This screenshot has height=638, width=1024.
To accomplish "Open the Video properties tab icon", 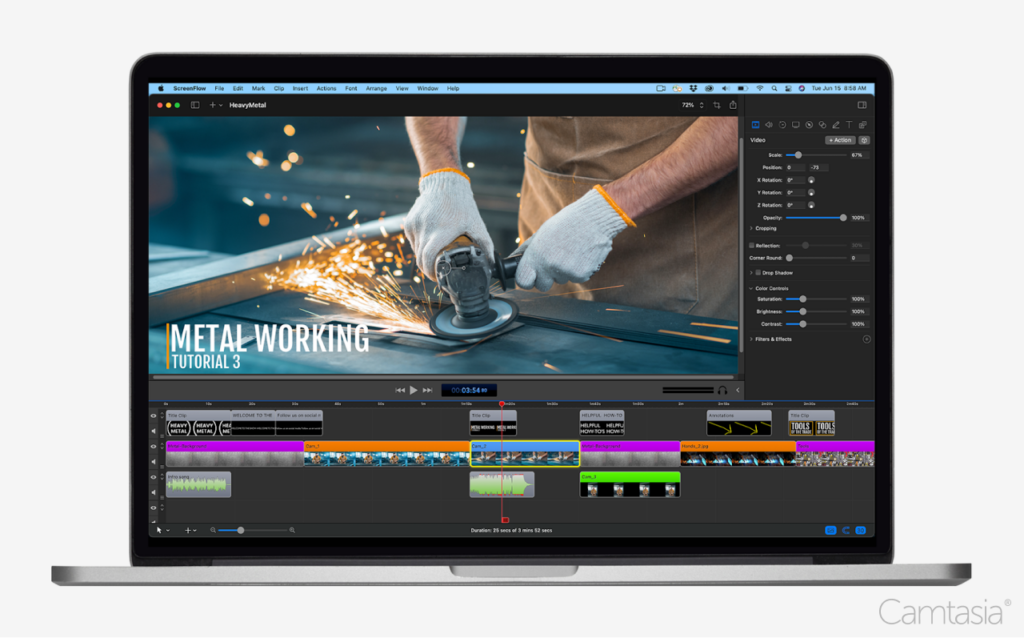I will (755, 124).
